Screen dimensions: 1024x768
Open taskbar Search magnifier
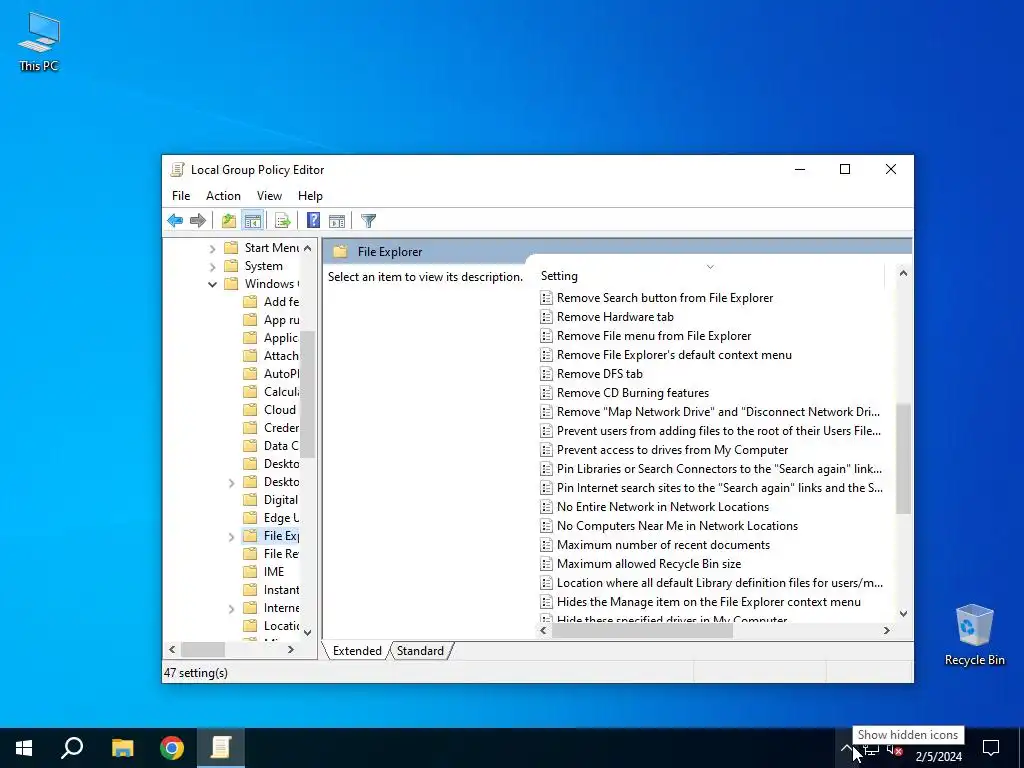point(72,748)
